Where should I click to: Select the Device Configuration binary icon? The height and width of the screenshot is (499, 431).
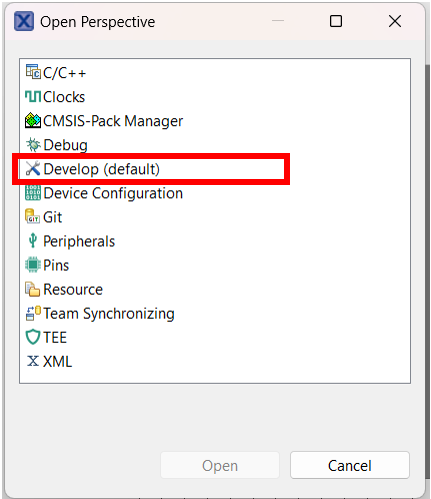coord(33,193)
